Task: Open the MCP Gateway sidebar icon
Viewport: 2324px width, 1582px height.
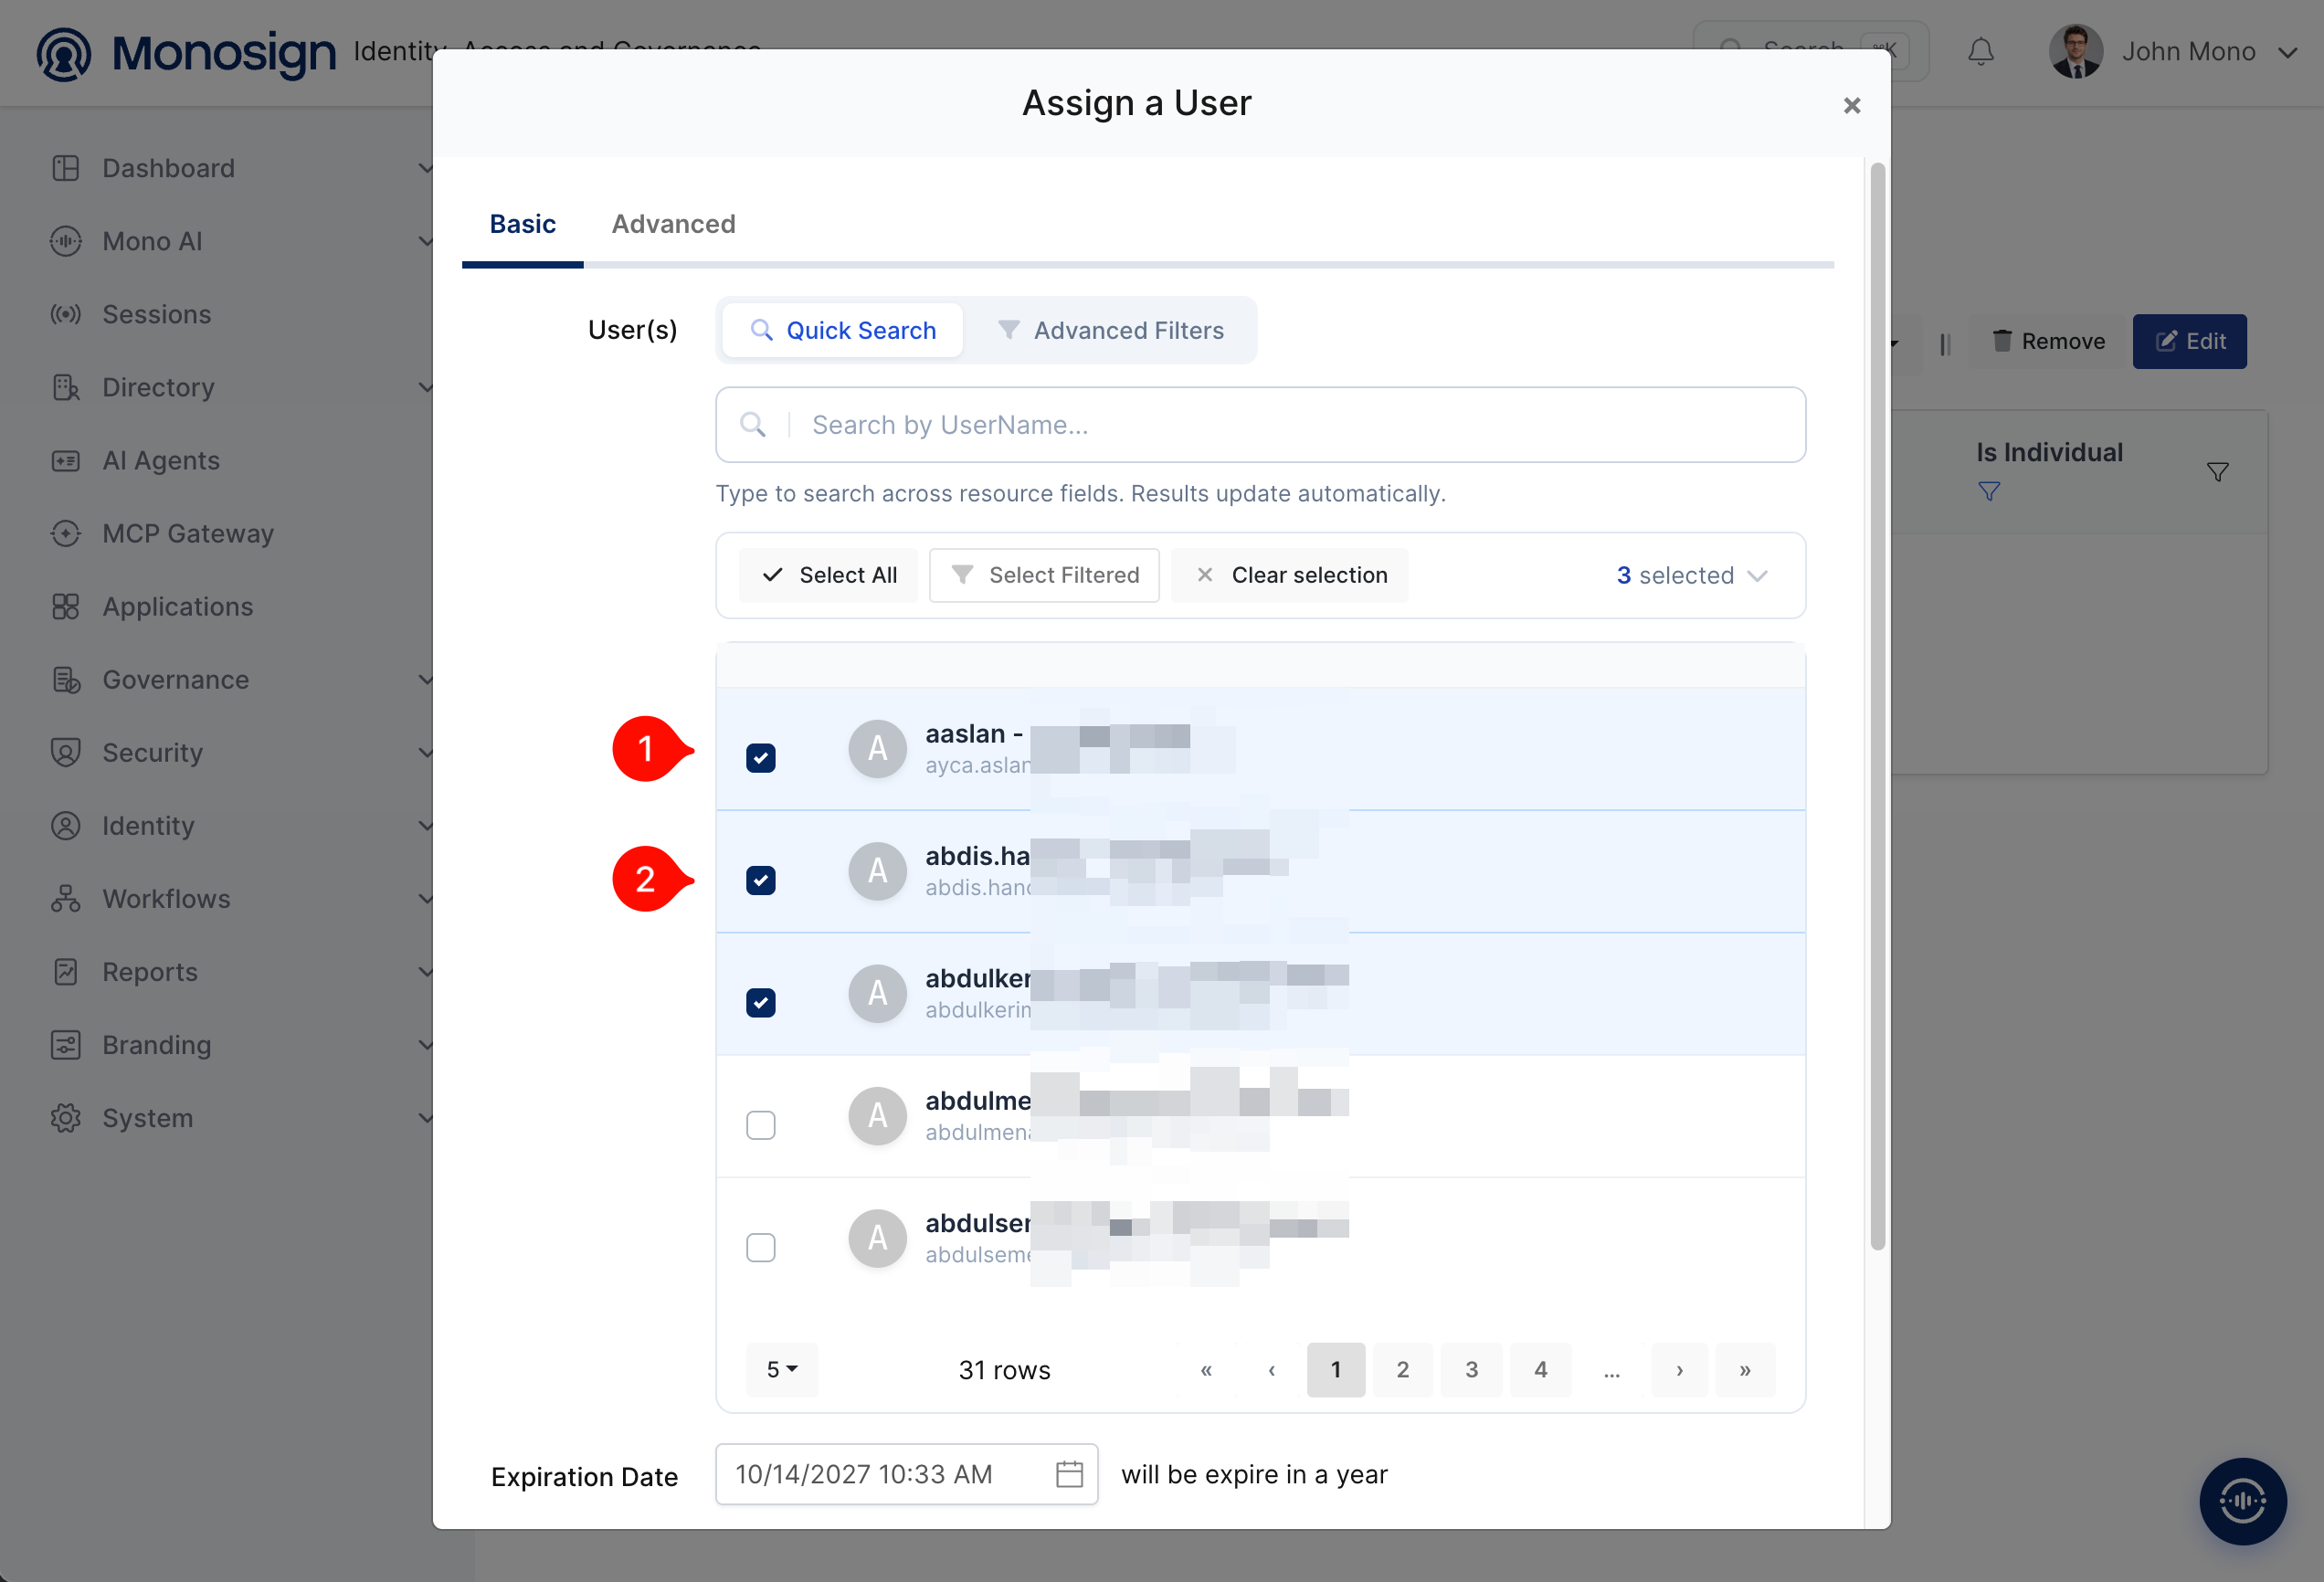Action: (66, 533)
